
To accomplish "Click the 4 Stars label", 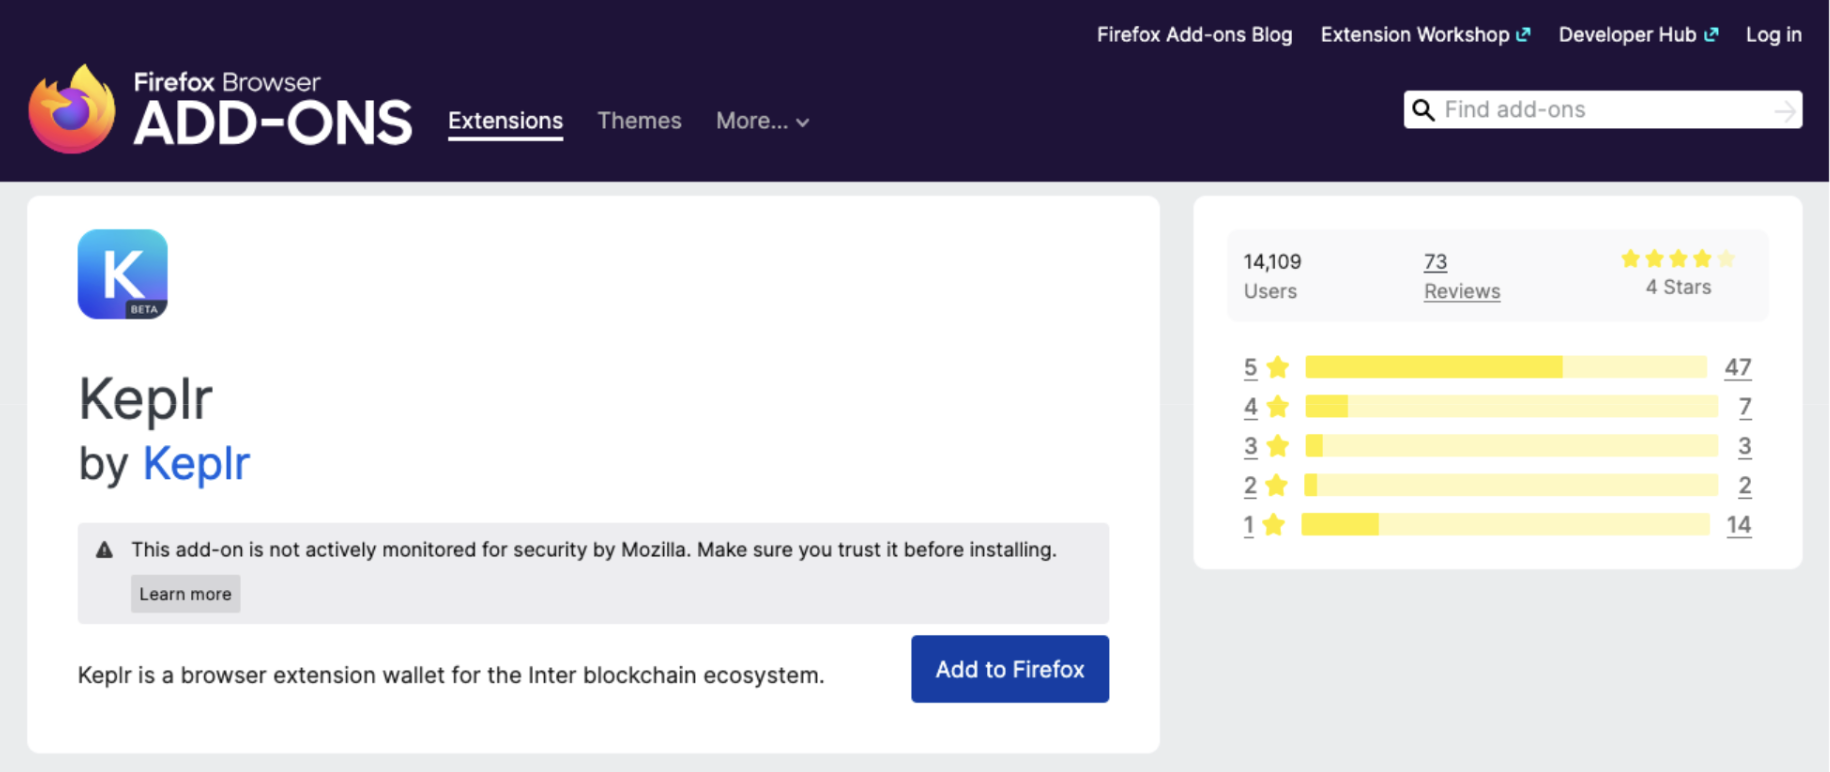I will coord(1678,287).
